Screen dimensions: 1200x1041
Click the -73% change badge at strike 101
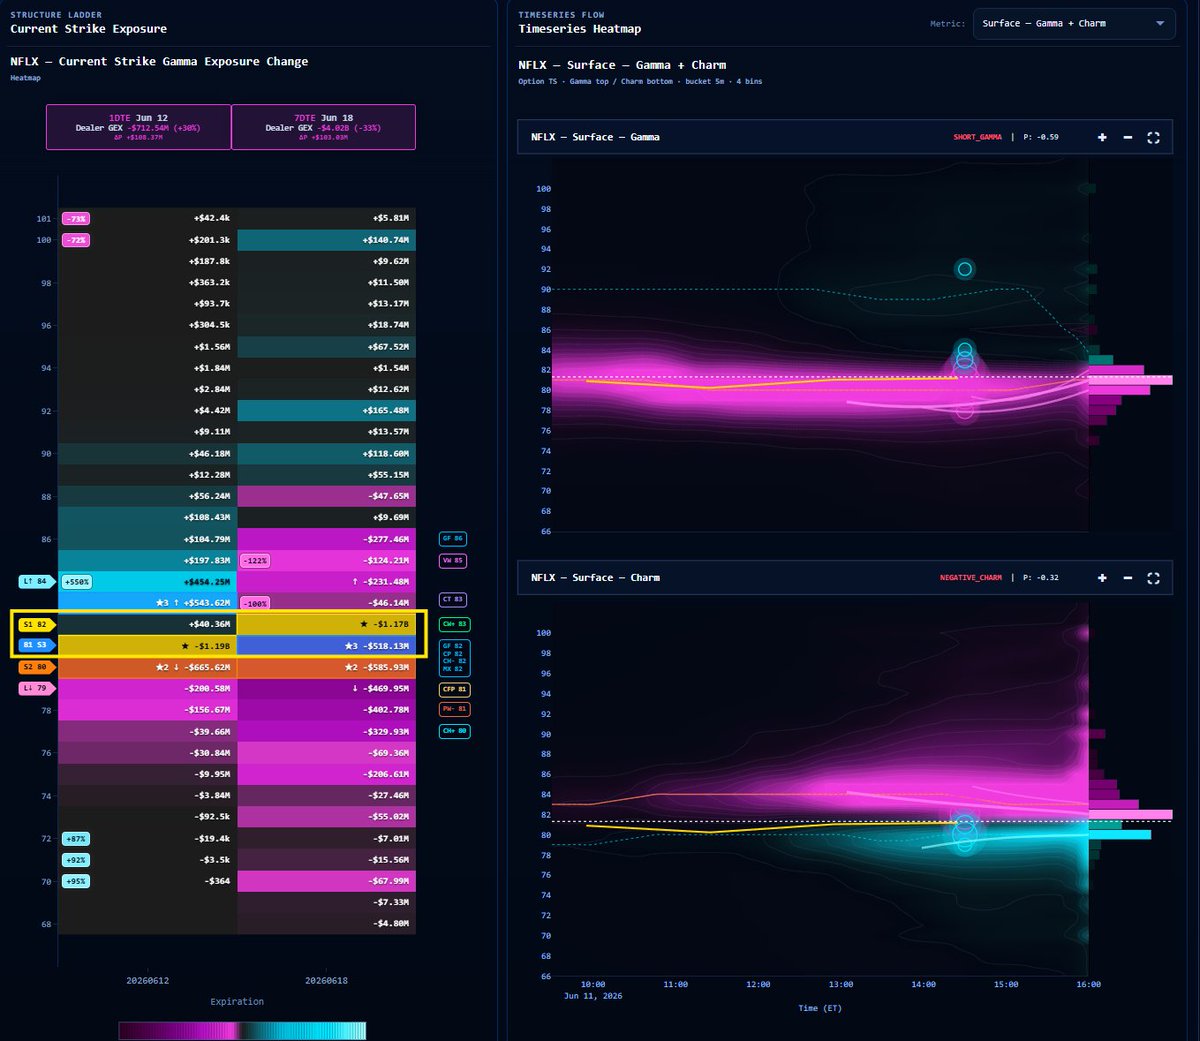pos(76,218)
